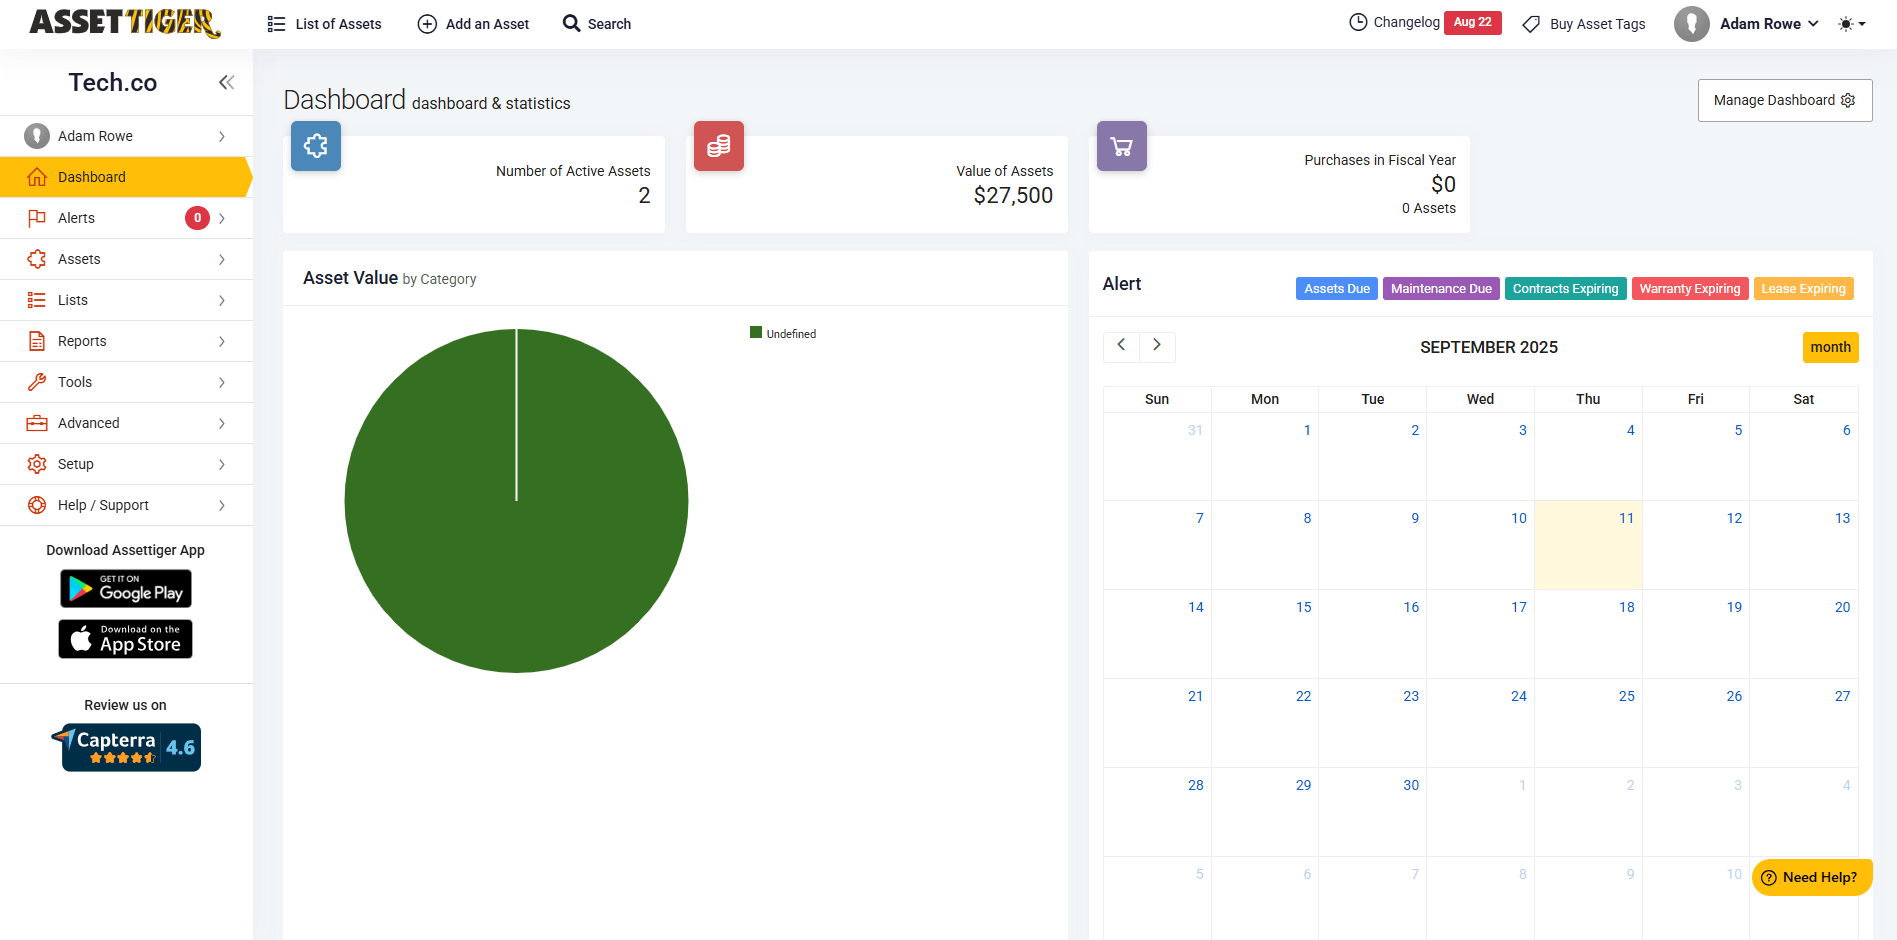Expand the Help / Support chevron
This screenshot has height=940, width=1897.
(x=222, y=505)
